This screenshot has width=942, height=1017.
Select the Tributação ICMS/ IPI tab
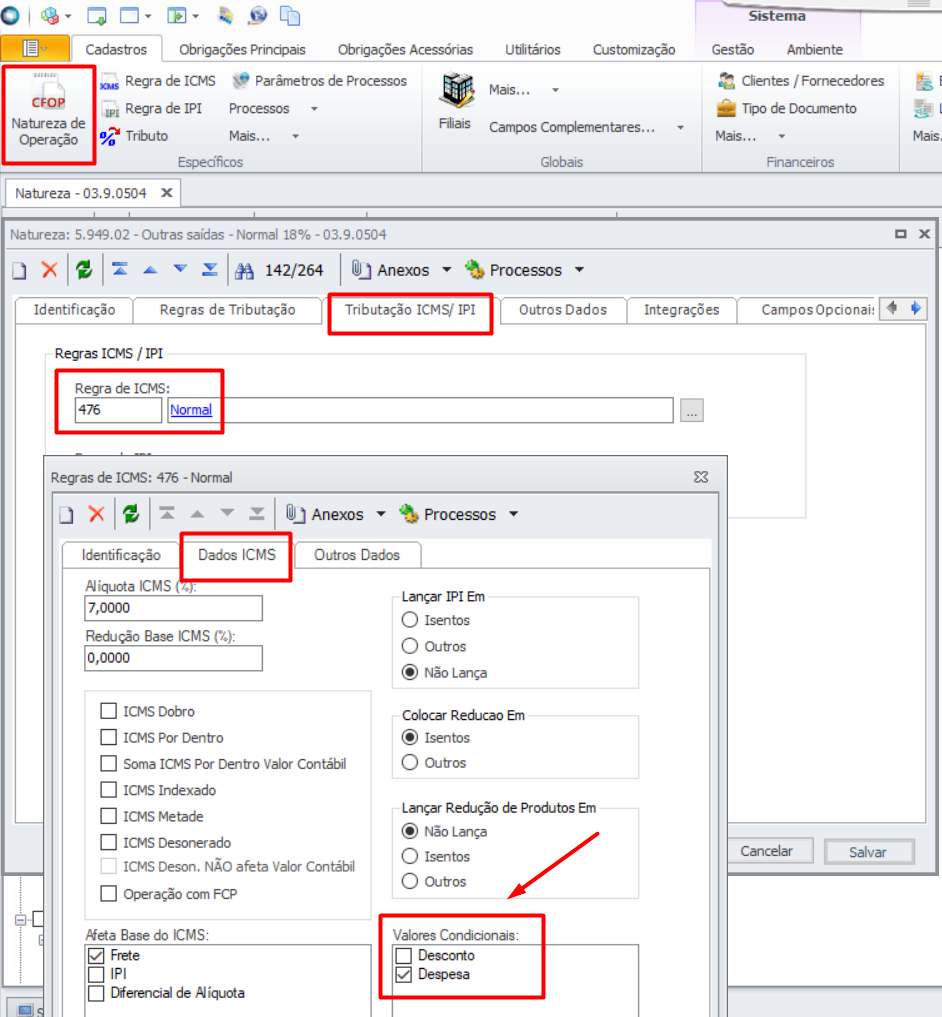click(410, 310)
